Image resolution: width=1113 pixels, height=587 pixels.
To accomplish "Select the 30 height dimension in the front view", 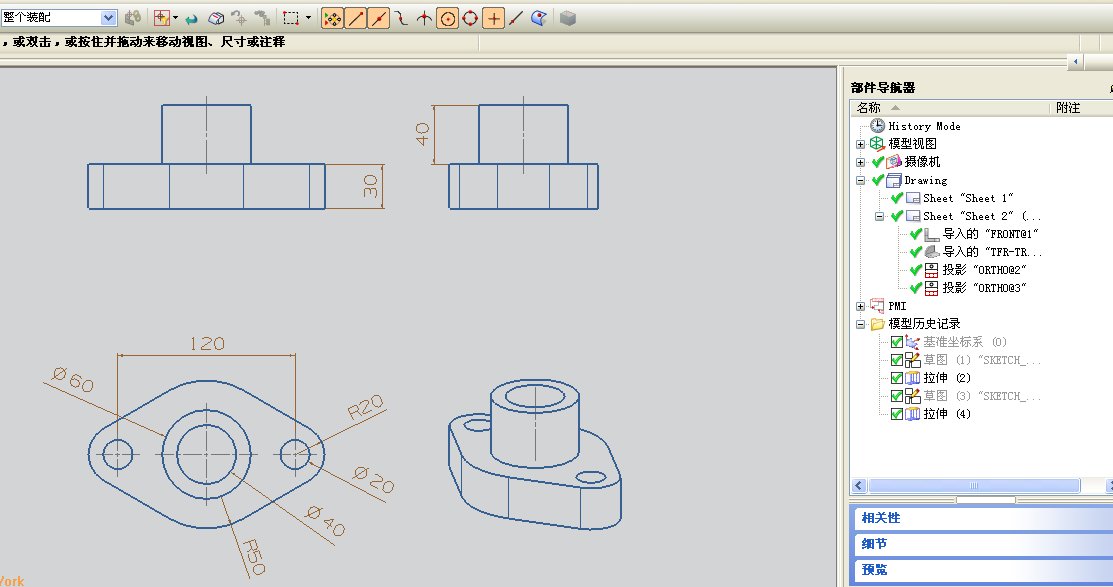I will click(x=370, y=187).
